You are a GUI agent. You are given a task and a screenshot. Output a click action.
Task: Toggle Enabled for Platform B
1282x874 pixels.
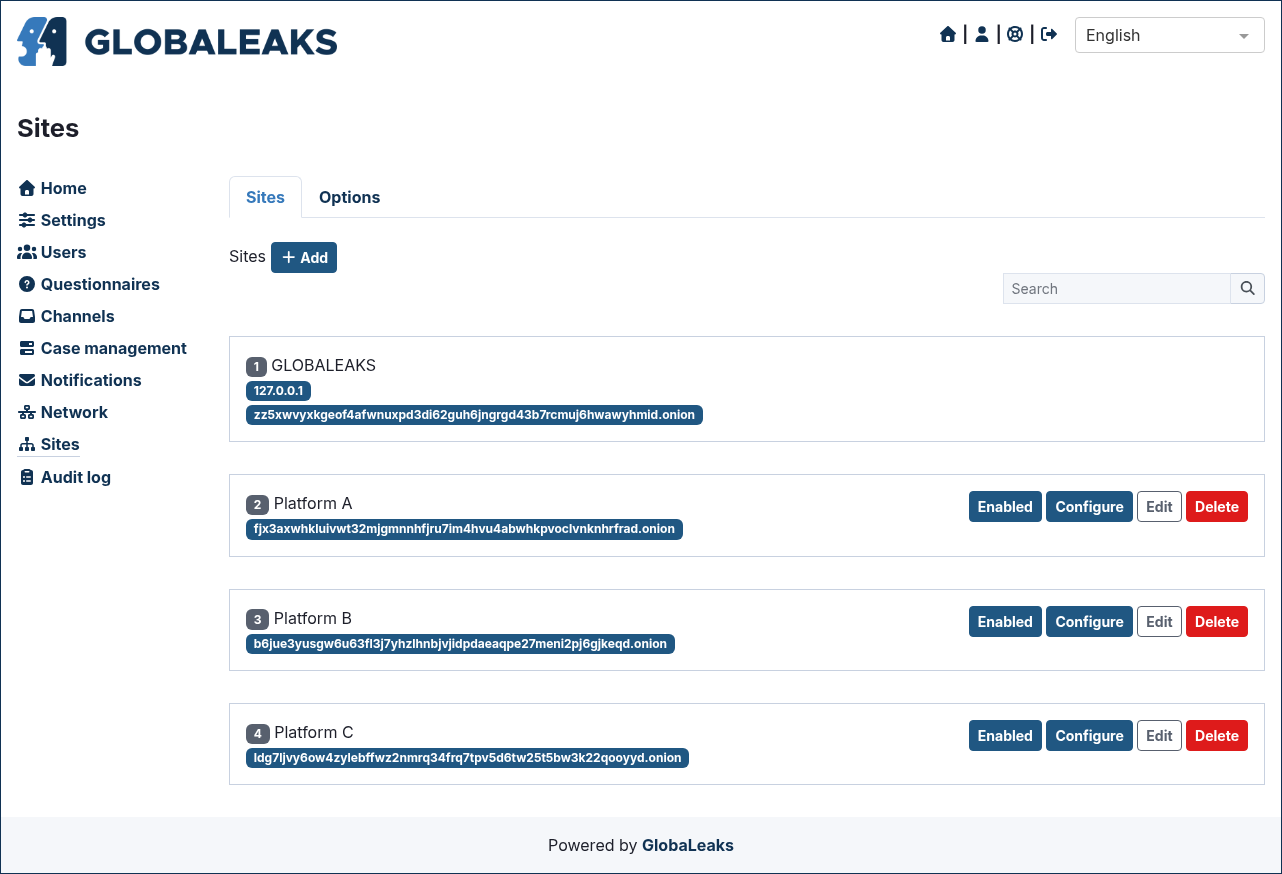(1005, 621)
